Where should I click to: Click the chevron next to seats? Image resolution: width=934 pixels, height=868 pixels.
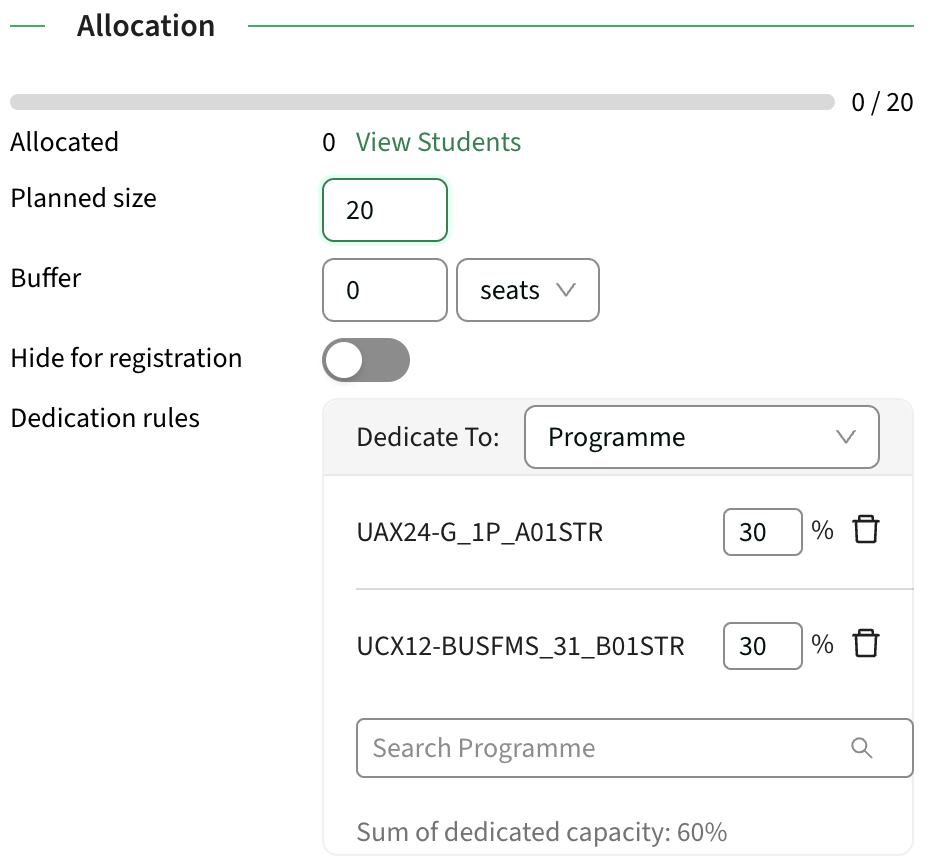point(565,290)
